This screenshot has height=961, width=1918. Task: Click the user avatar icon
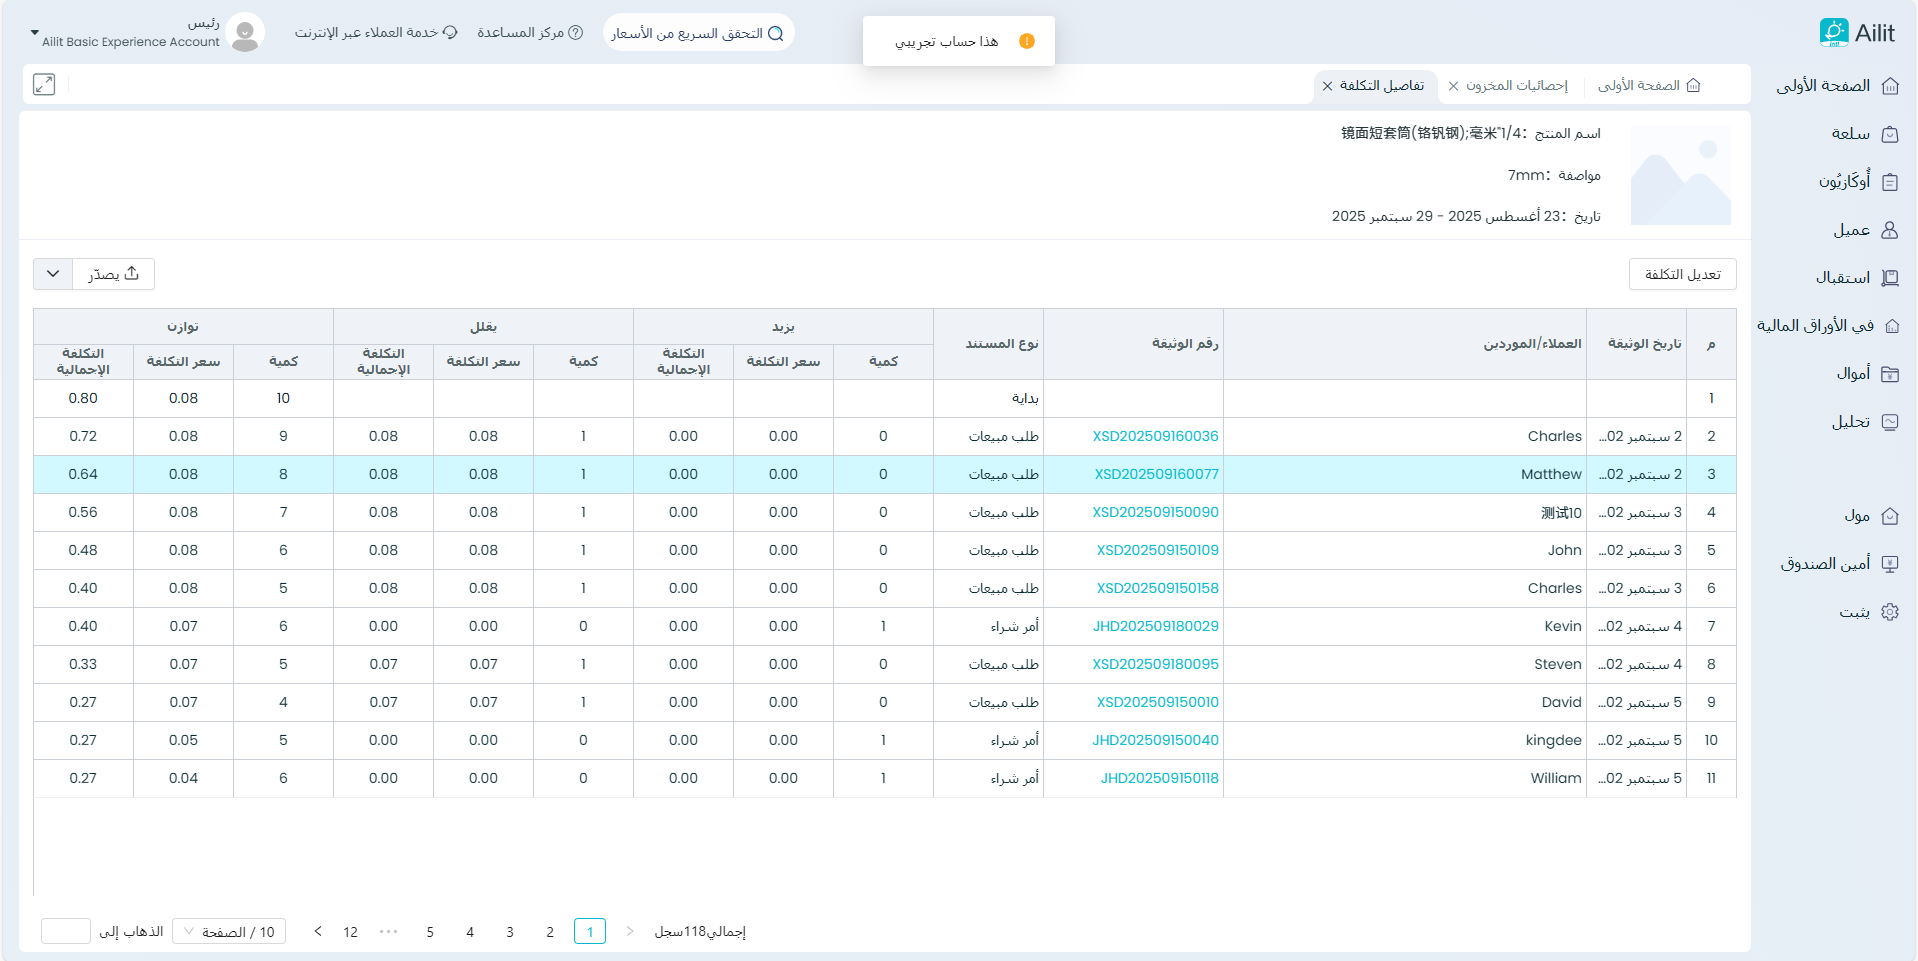[245, 33]
